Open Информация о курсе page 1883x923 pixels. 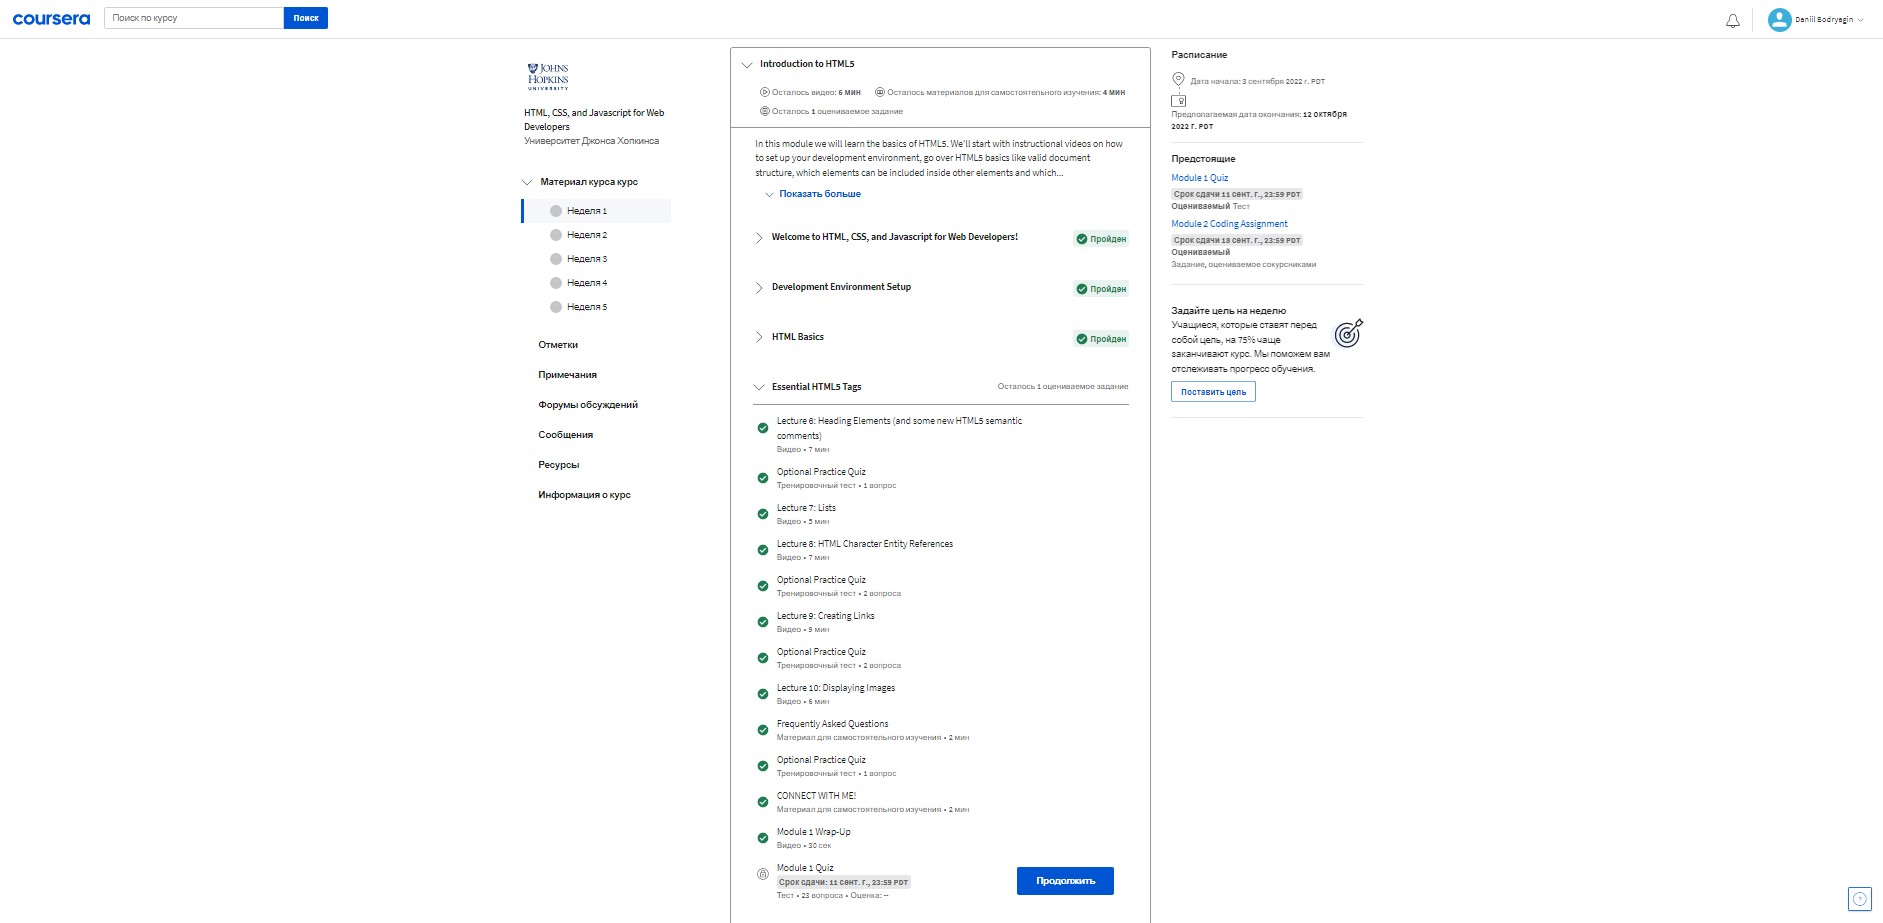(584, 495)
